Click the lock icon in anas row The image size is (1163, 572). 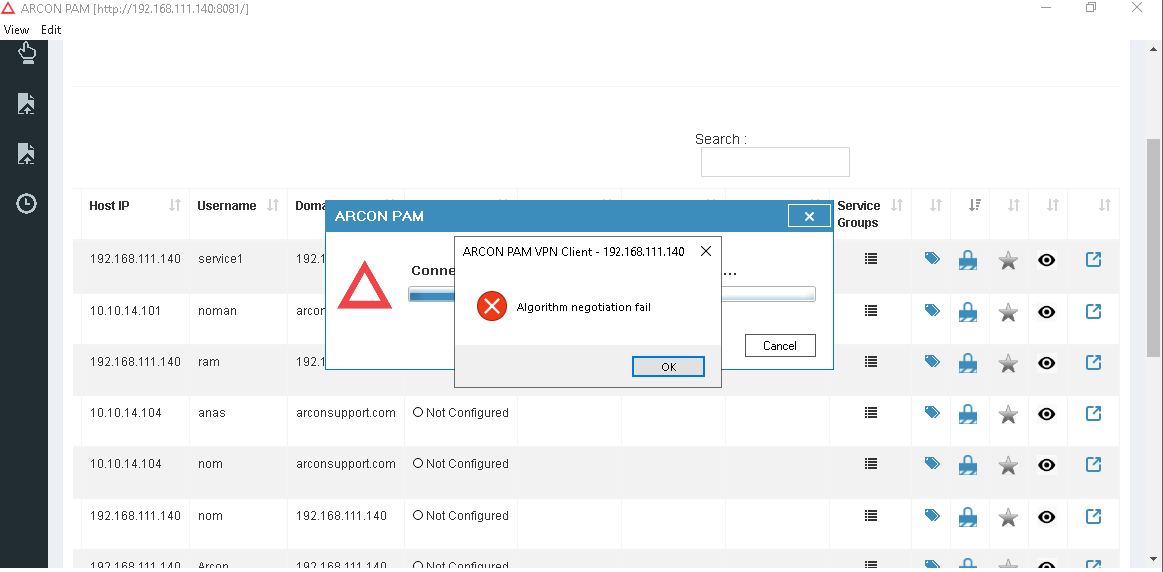coord(967,414)
